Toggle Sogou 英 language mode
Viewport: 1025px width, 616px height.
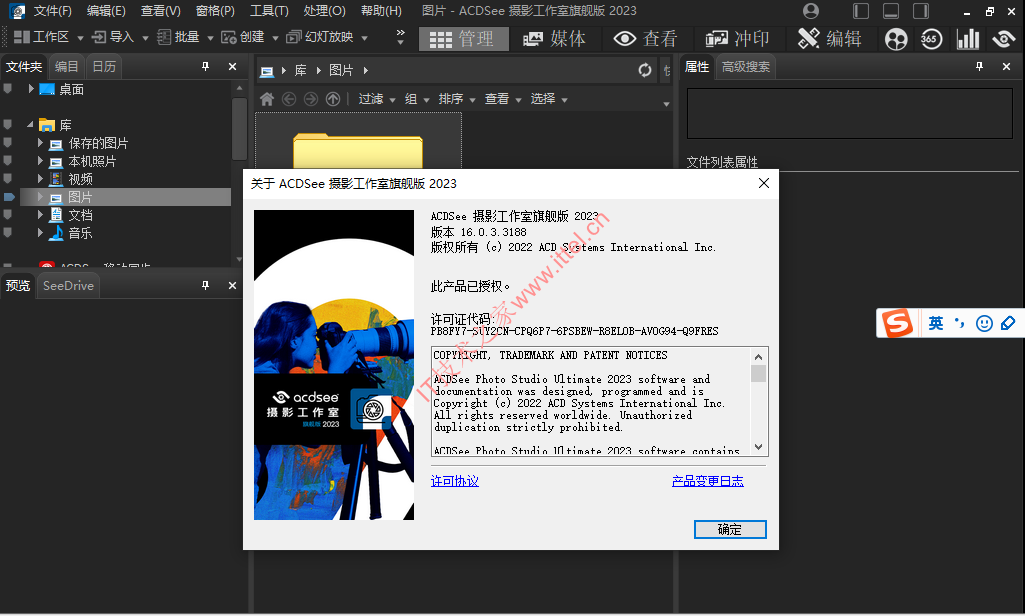[936, 323]
